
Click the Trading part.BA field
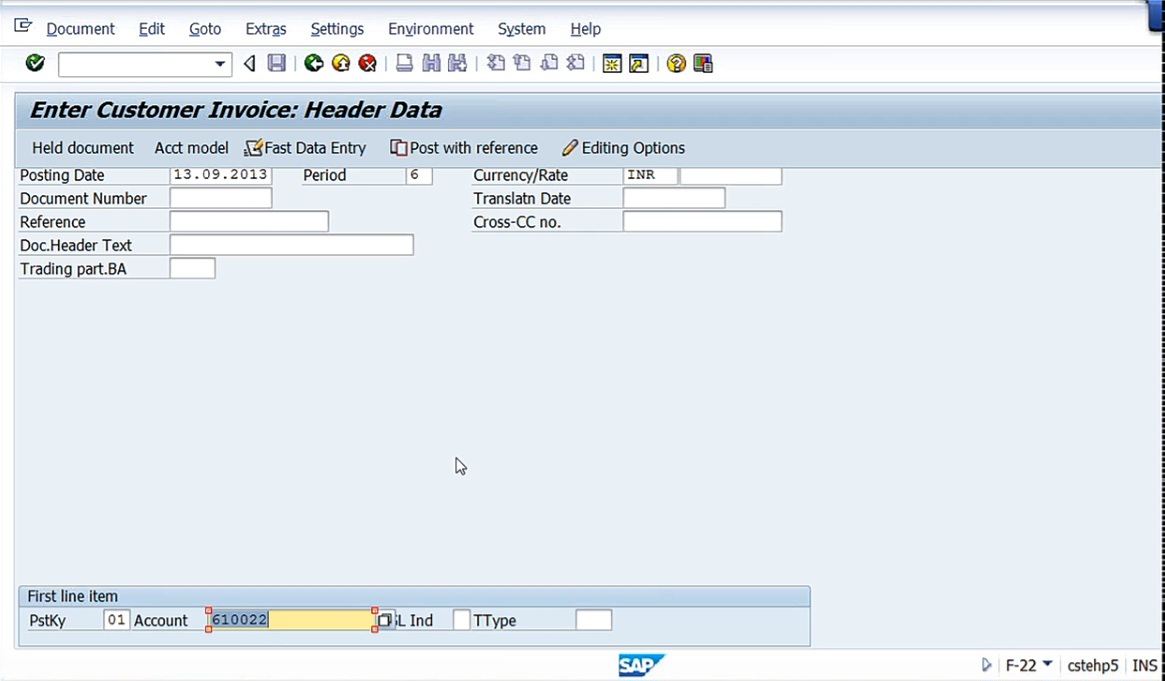pyautogui.click(x=192, y=269)
